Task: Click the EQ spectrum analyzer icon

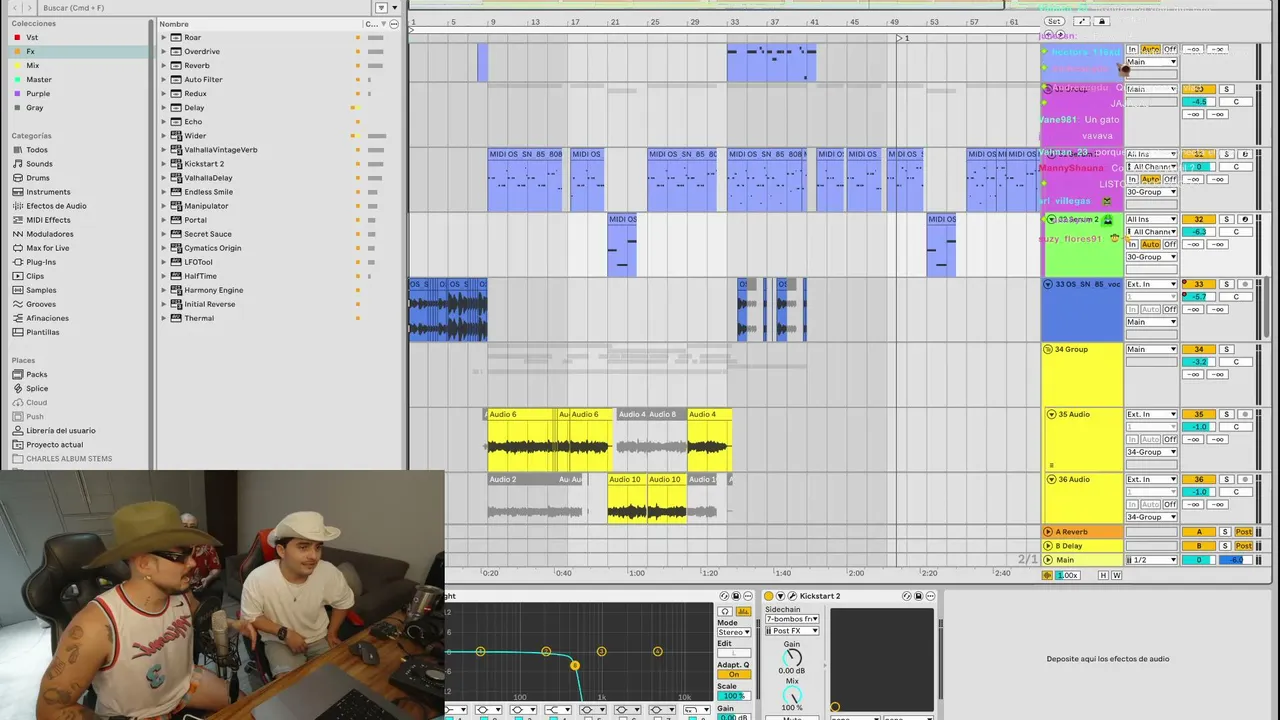Action: (743, 611)
